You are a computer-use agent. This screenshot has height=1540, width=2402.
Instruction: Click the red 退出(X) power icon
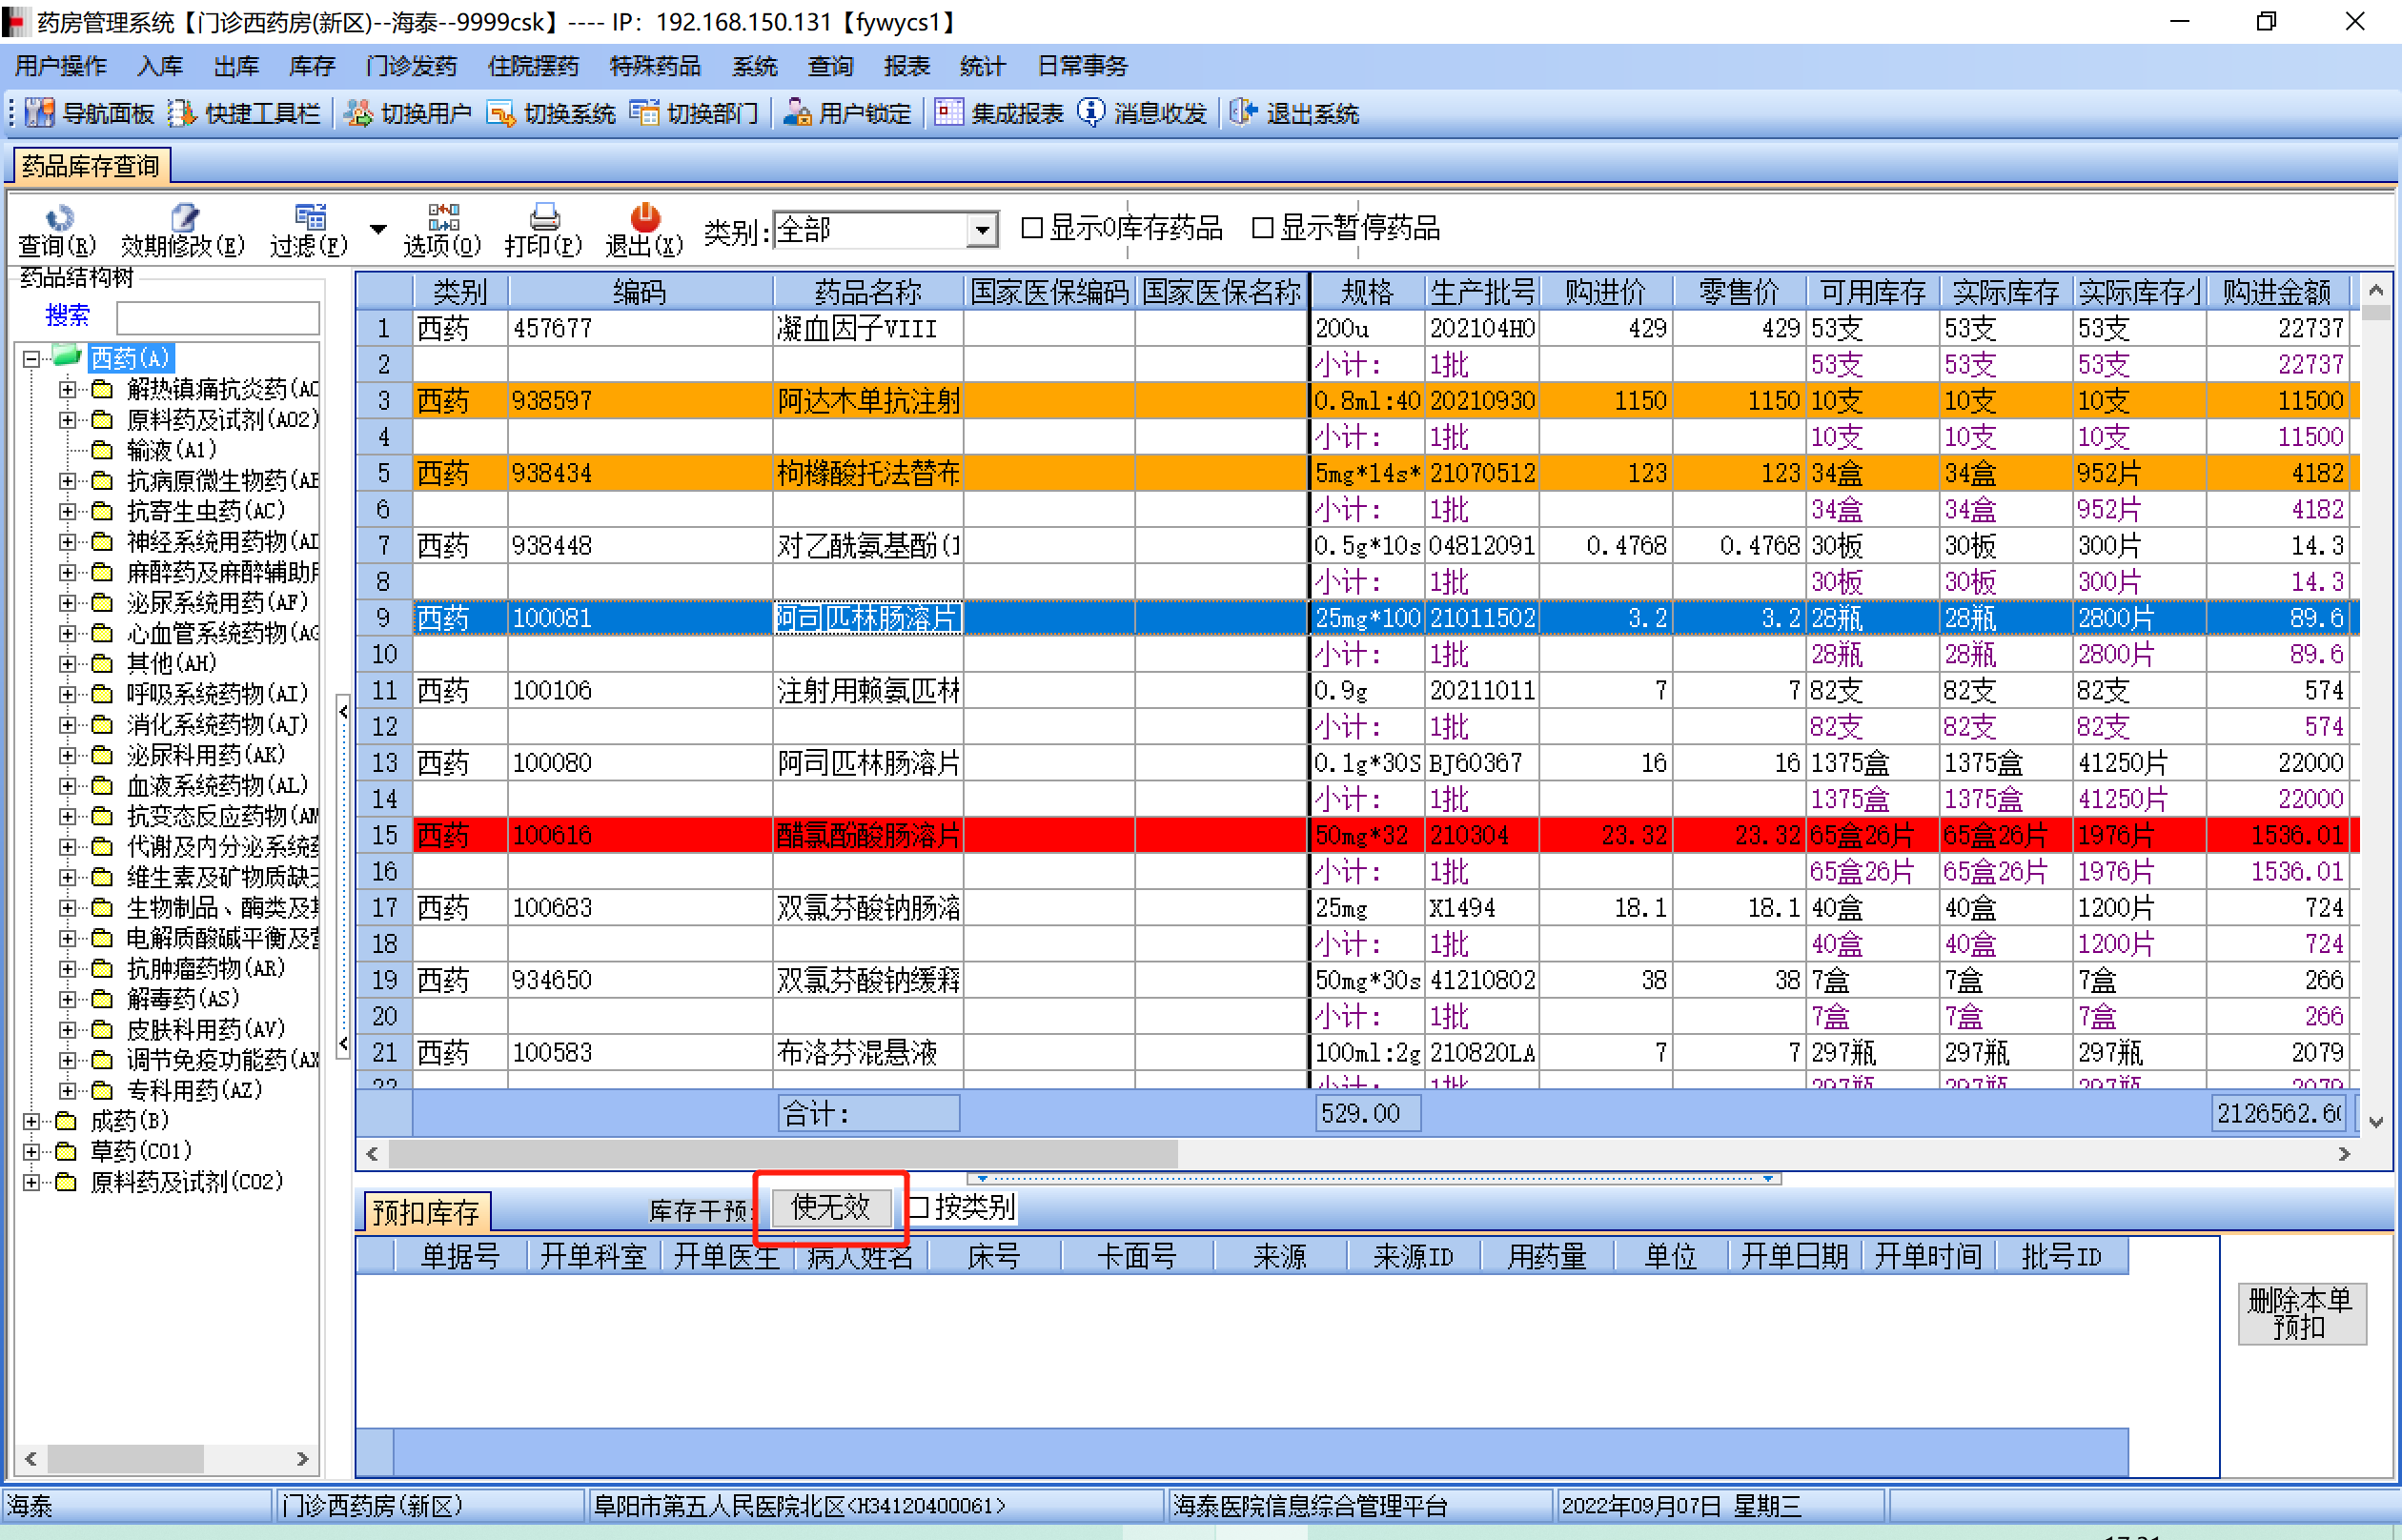pos(645,217)
